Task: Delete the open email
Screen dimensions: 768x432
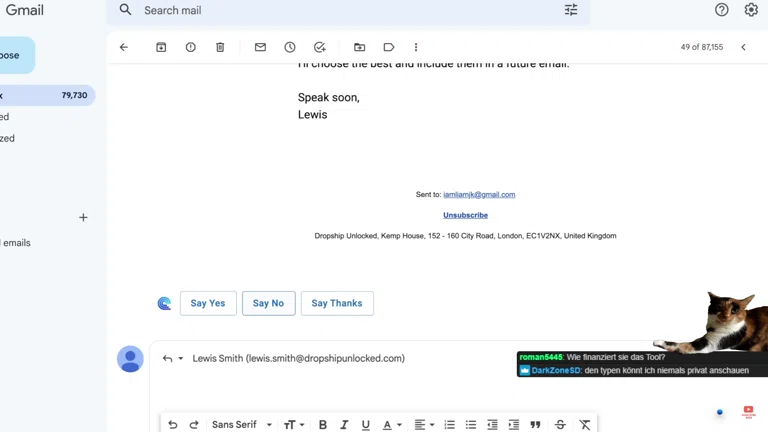Action: pyautogui.click(x=220, y=47)
